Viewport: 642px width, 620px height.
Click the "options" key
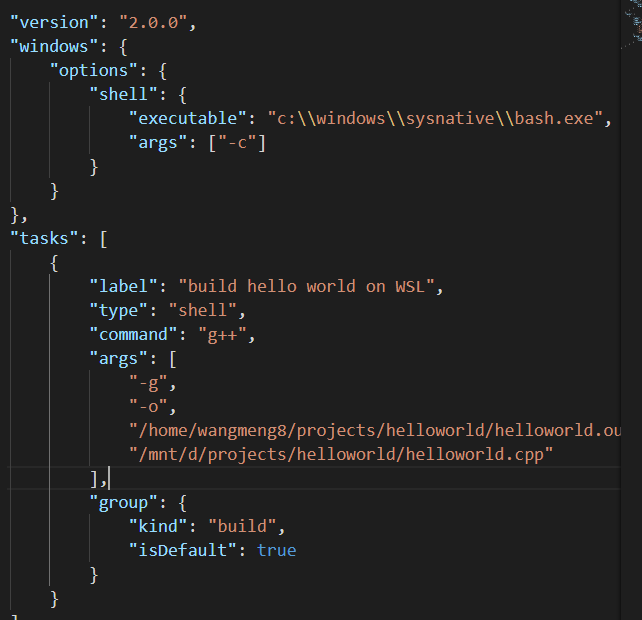click(94, 71)
